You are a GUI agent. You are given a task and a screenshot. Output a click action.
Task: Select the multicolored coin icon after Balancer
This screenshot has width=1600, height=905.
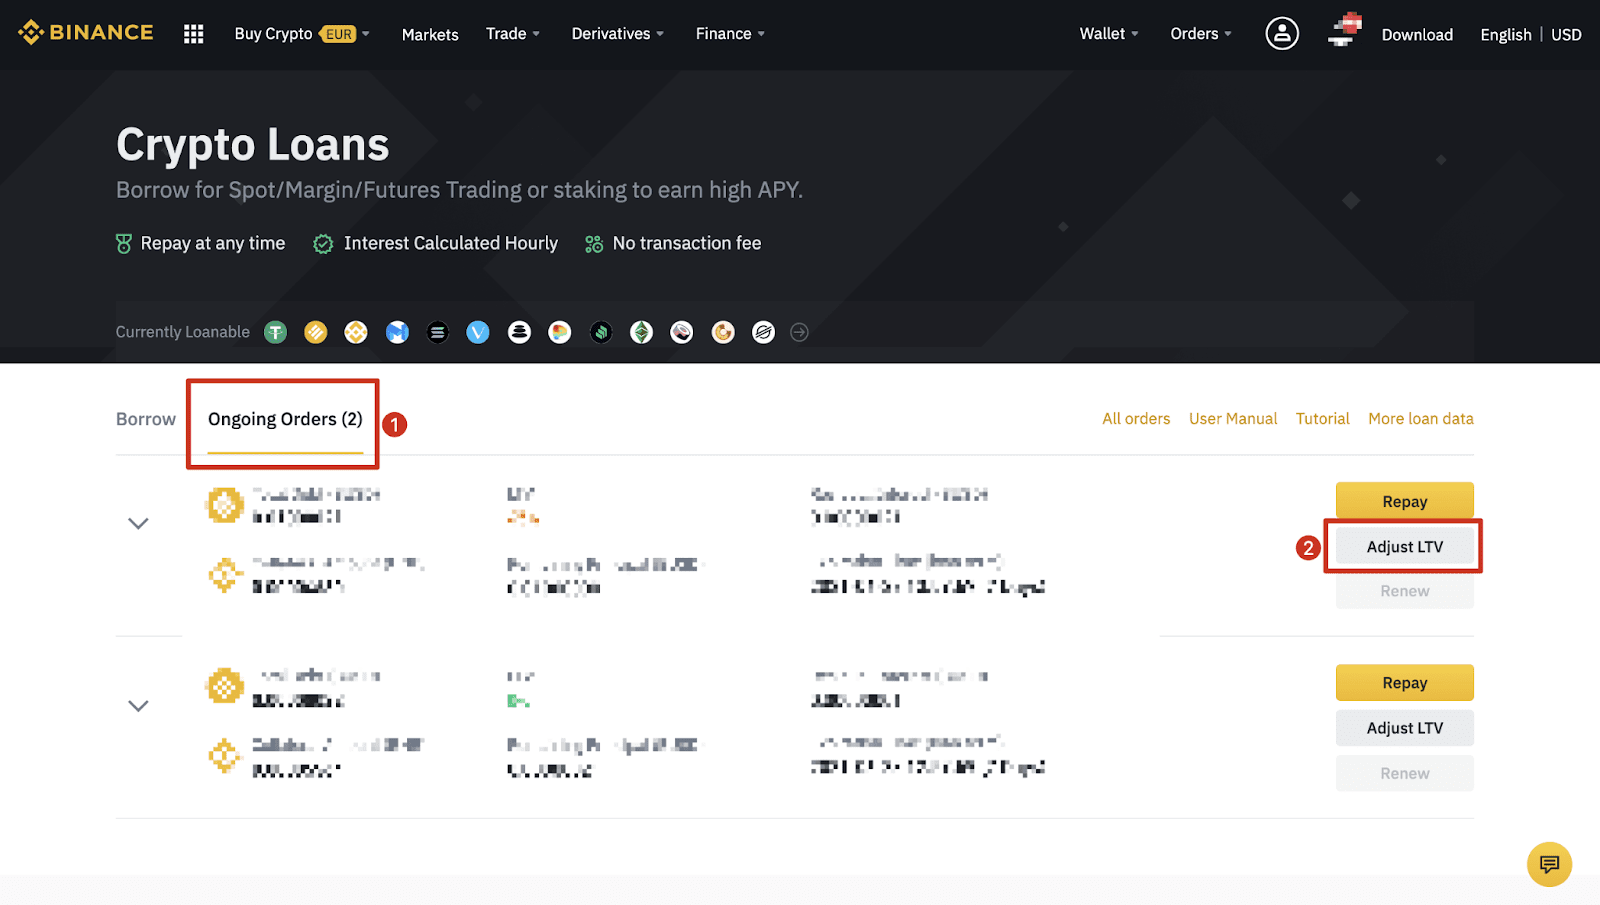pos(560,332)
